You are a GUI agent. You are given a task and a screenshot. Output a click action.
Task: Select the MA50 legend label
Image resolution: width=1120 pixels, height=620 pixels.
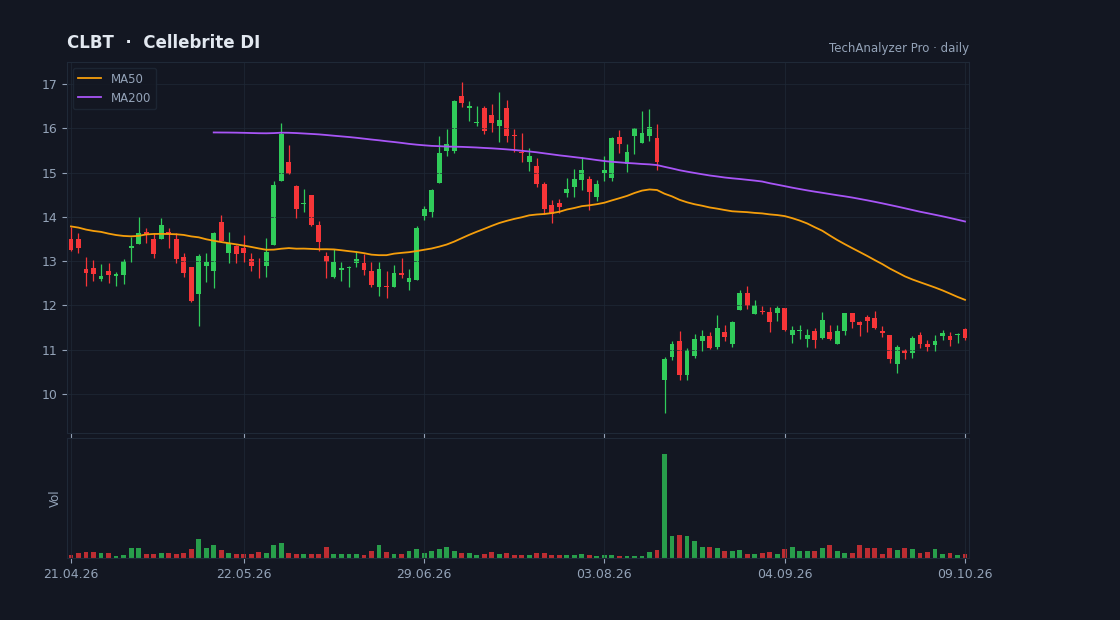pos(126,79)
